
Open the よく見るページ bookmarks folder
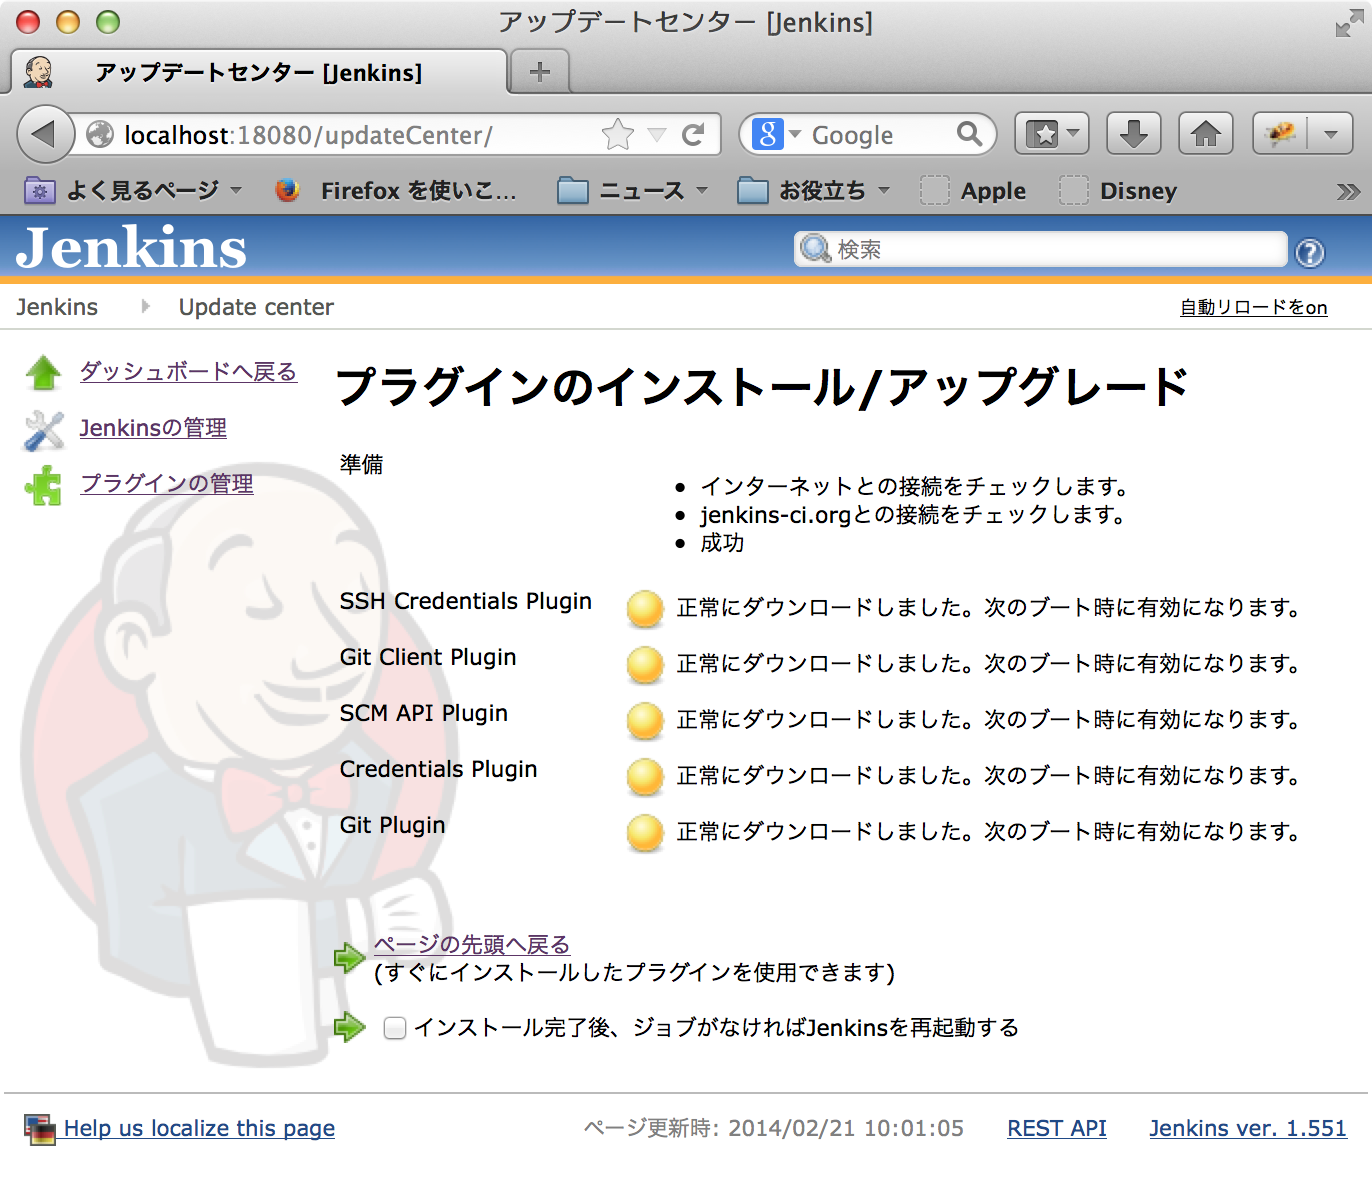tap(133, 190)
